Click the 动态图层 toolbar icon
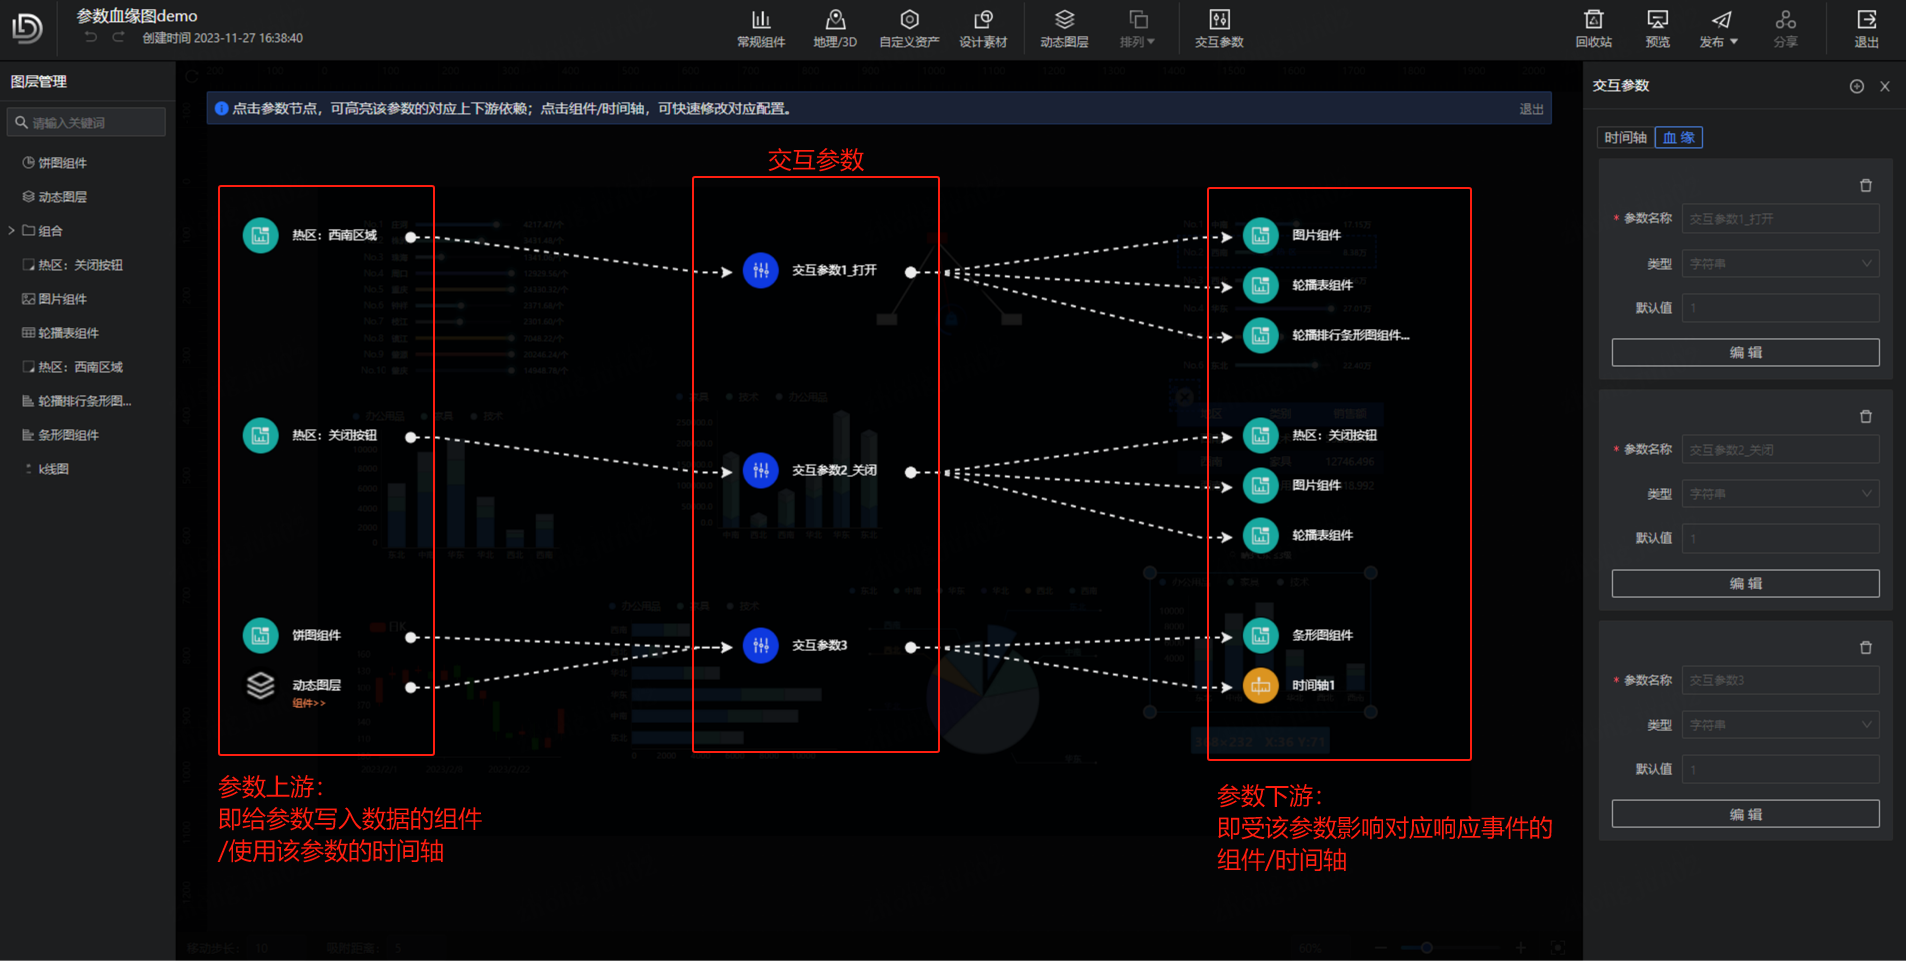1906x961 pixels. [x=1064, y=28]
